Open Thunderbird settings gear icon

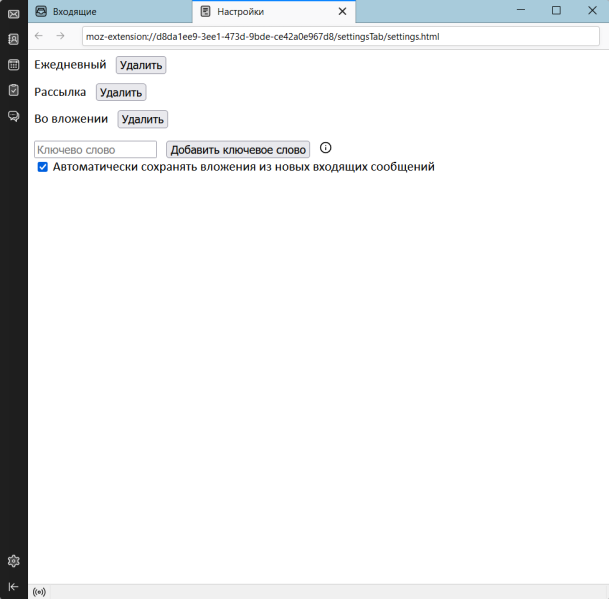[x=13, y=561]
